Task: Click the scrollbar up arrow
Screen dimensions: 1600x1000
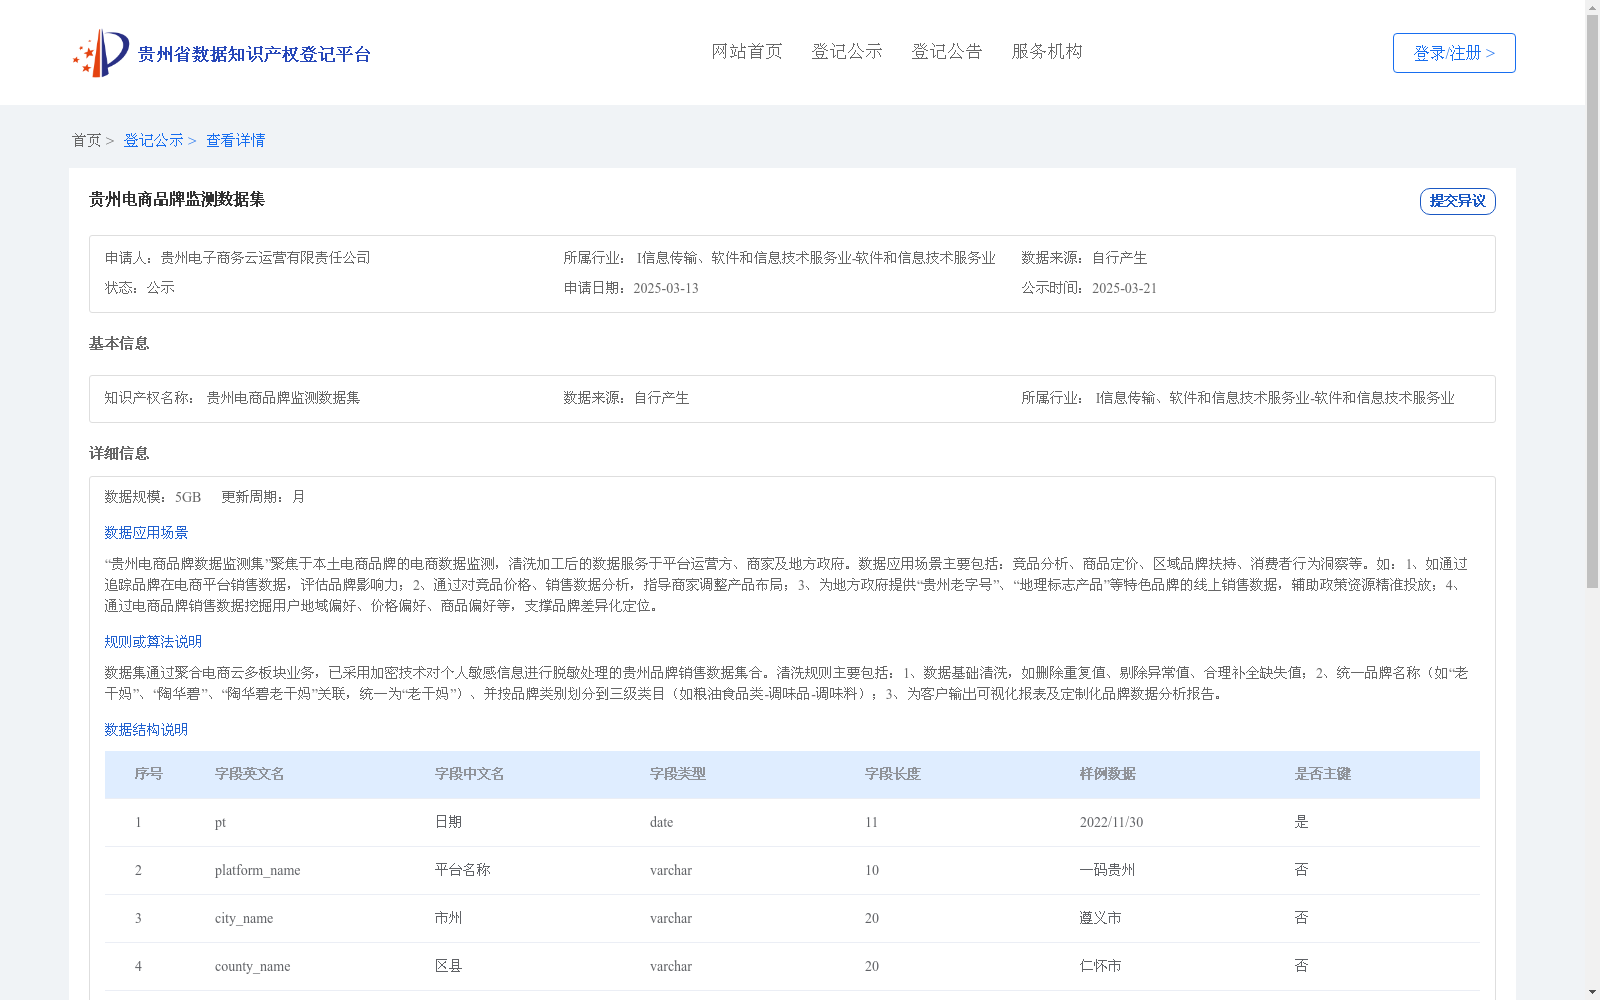Action: [1592, 7]
